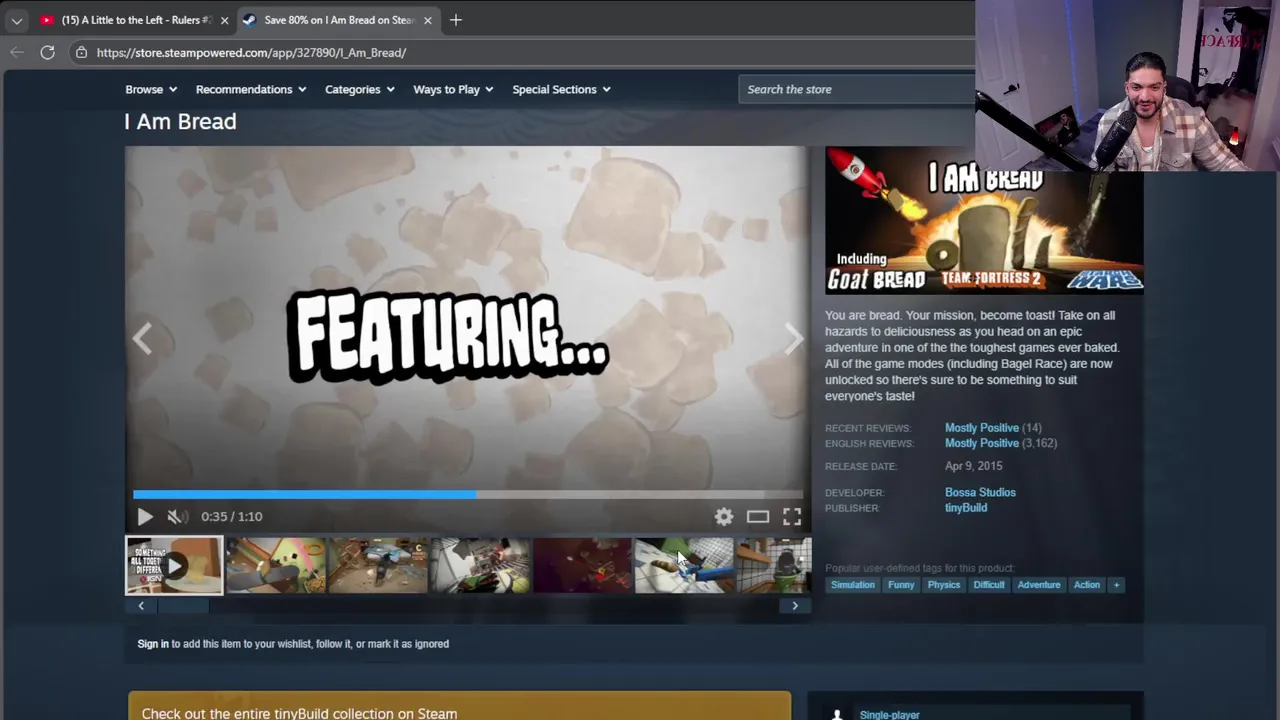Close the I Am Bread Steam tab
Image resolution: width=1280 pixels, height=720 pixels.
427,20
